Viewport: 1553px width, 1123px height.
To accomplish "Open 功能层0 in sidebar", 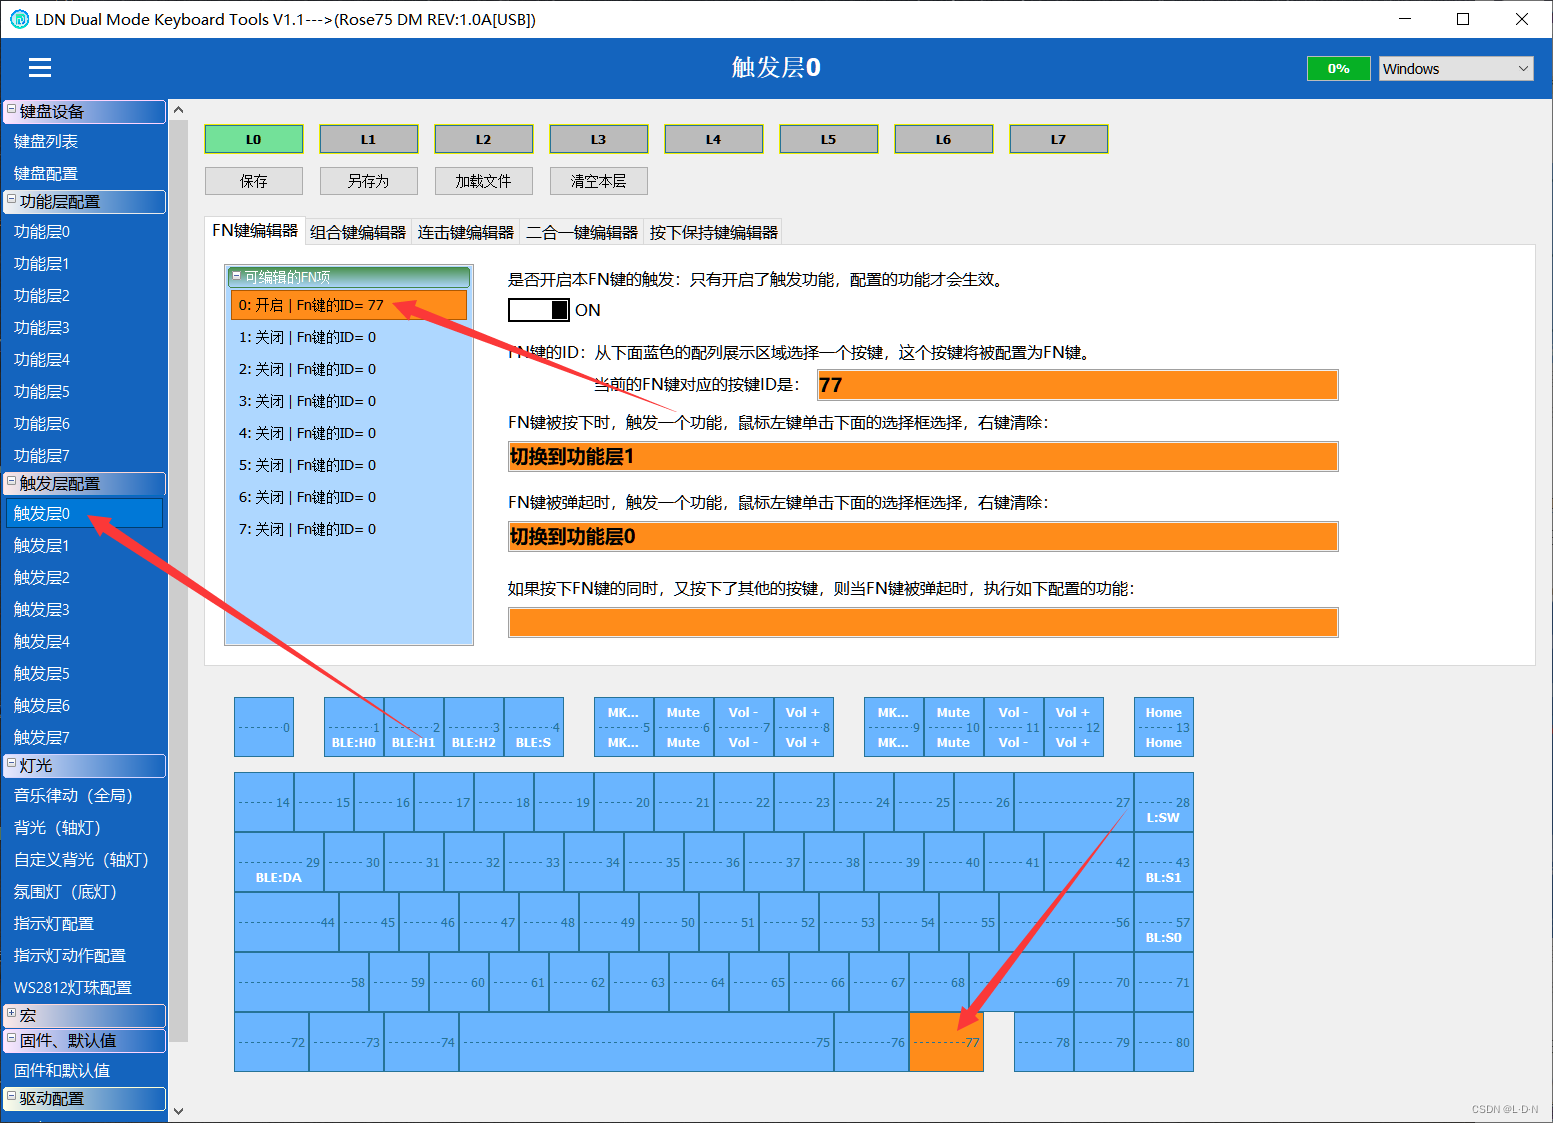I will coord(84,232).
